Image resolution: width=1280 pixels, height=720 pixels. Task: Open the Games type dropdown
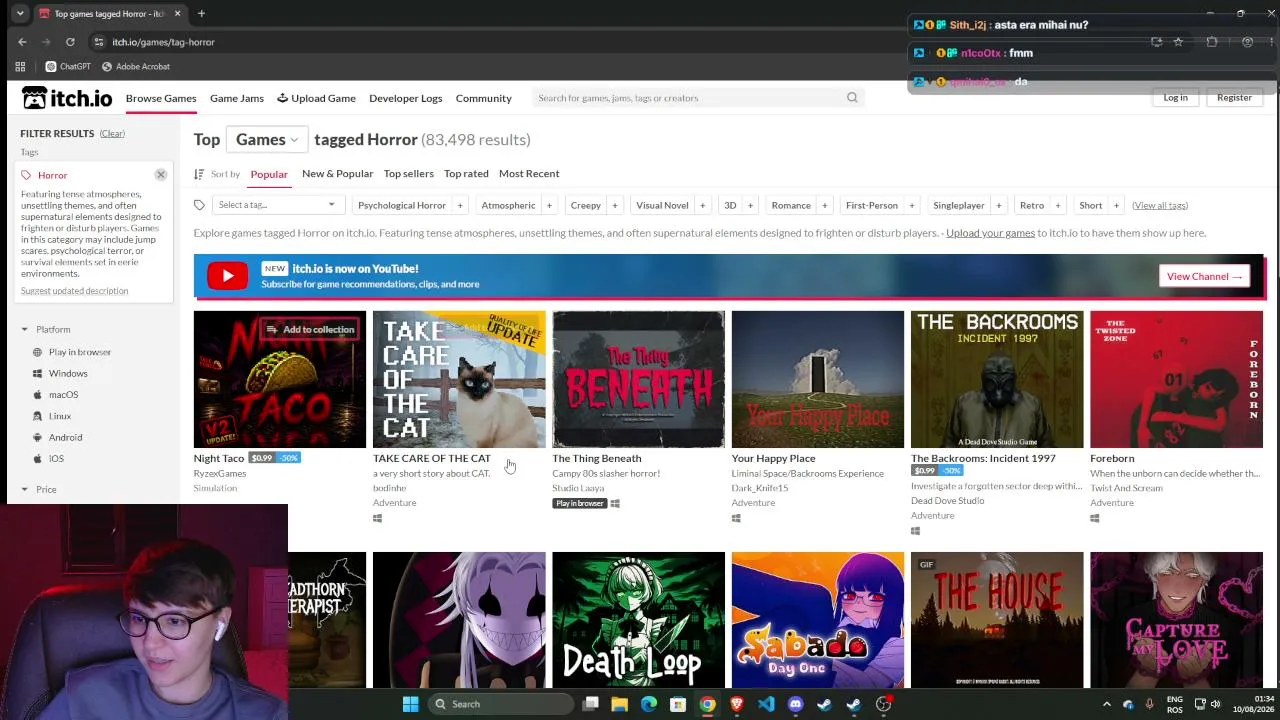(266, 140)
